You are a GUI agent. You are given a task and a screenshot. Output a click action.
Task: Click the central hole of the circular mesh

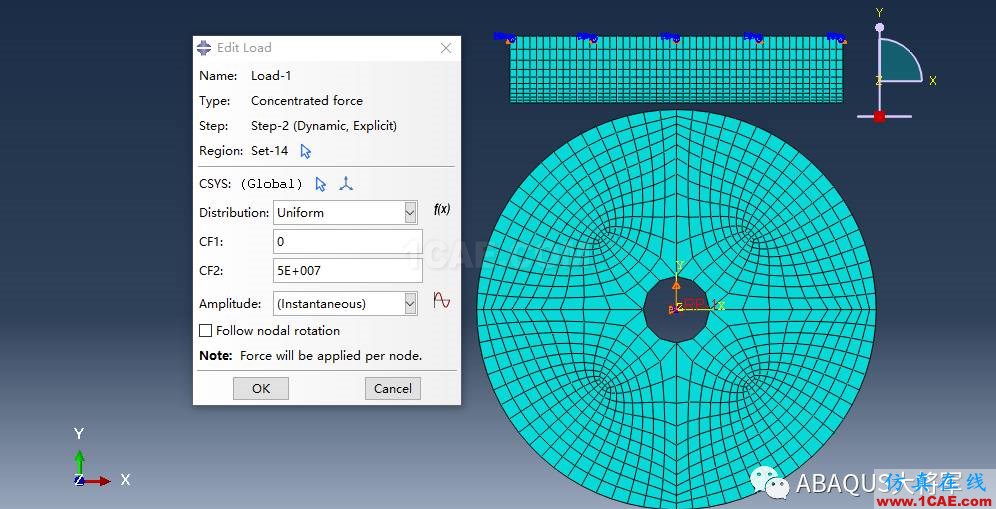click(x=676, y=309)
